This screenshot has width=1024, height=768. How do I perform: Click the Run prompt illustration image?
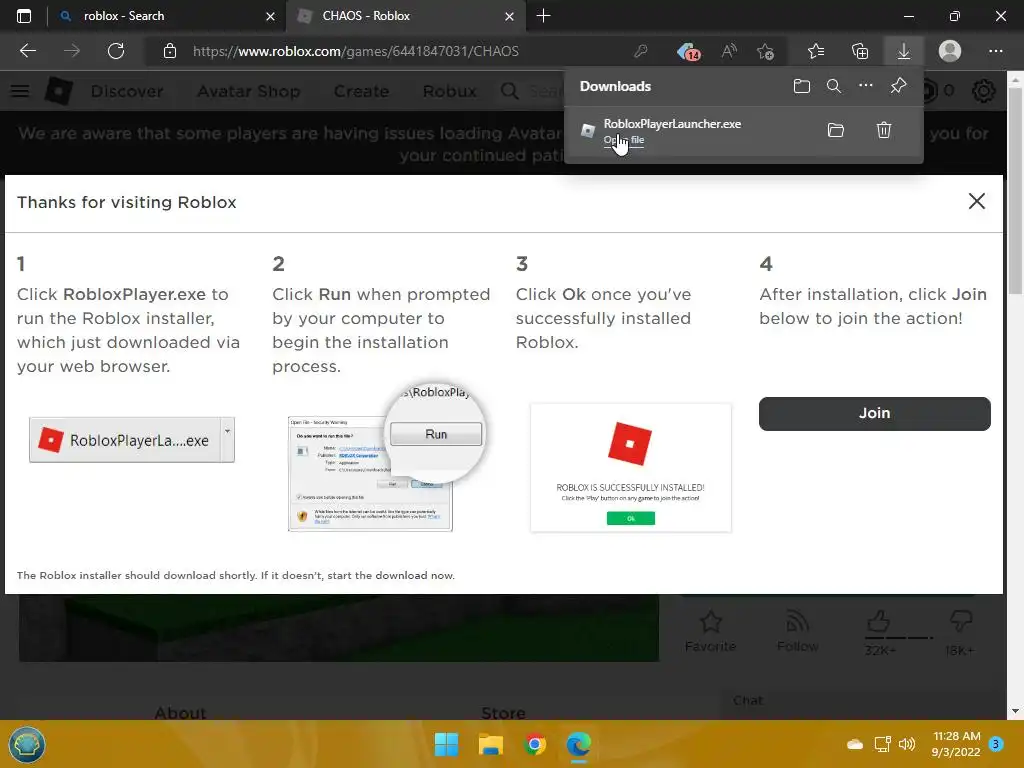coord(386,458)
